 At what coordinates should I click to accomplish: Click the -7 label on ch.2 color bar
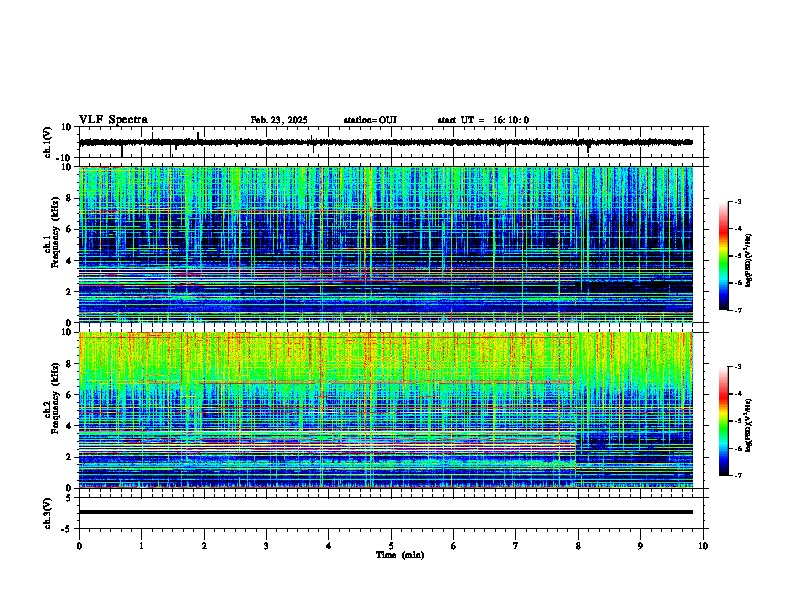[738, 475]
